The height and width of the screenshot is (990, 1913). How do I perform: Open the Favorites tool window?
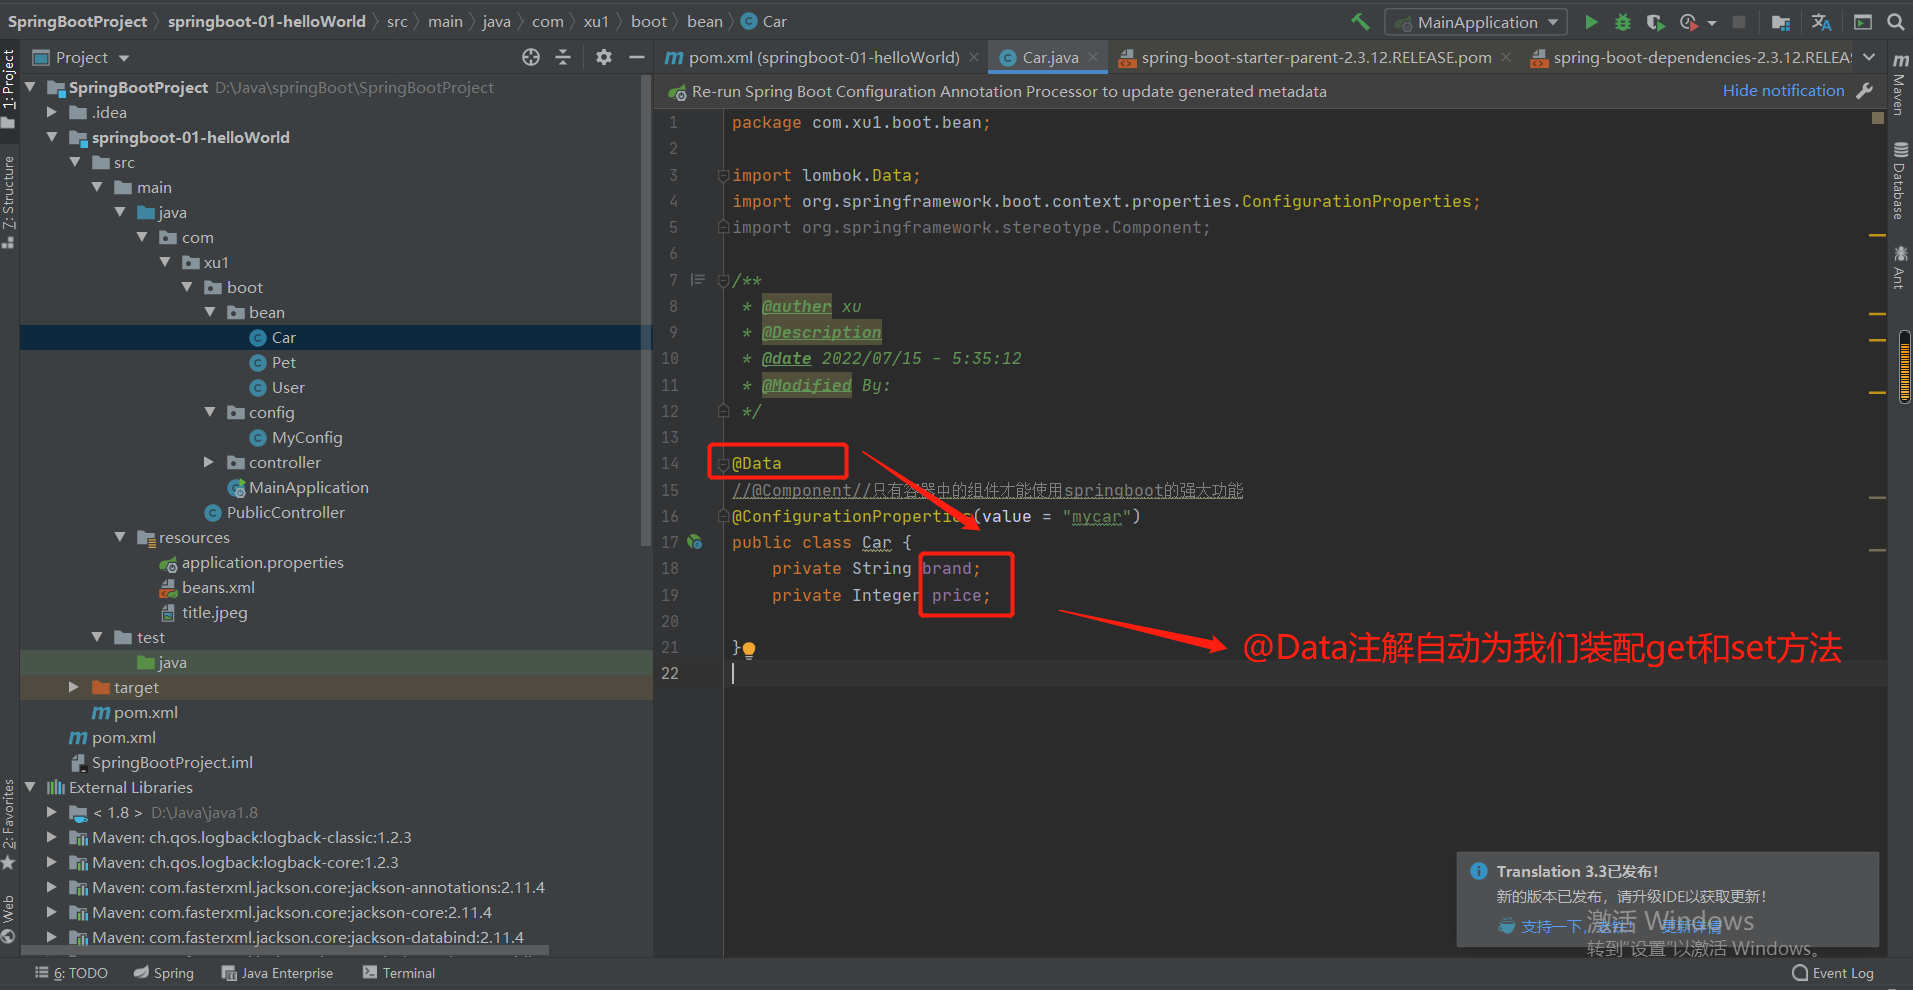9,823
